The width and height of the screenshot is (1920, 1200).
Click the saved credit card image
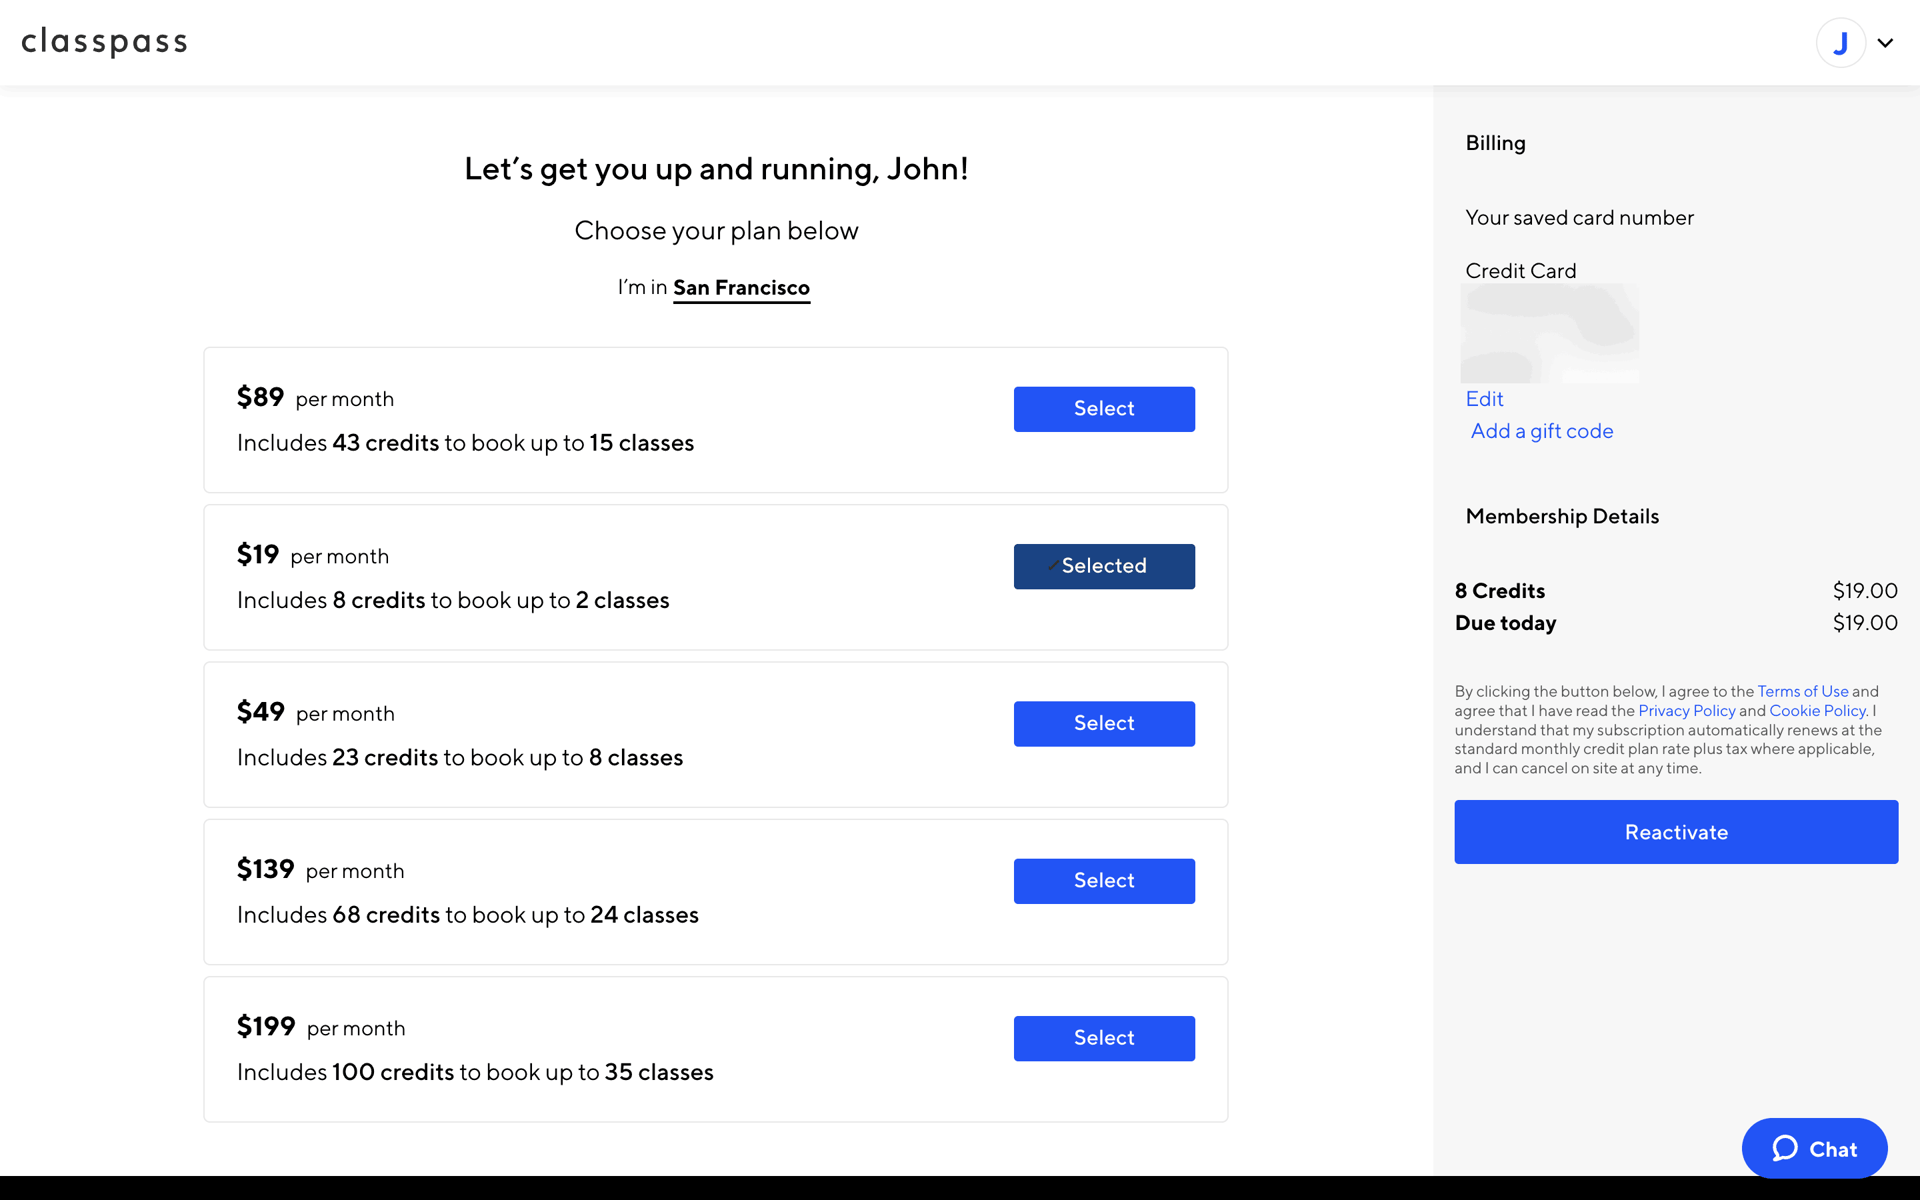pyautogui.click(x=1549, y=333)
